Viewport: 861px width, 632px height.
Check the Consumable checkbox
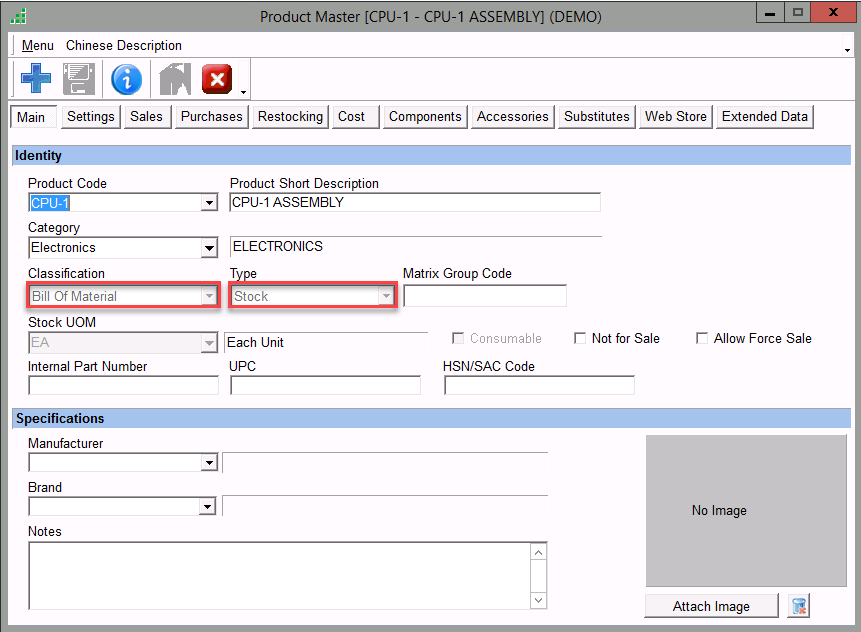(x=458, y=339)
